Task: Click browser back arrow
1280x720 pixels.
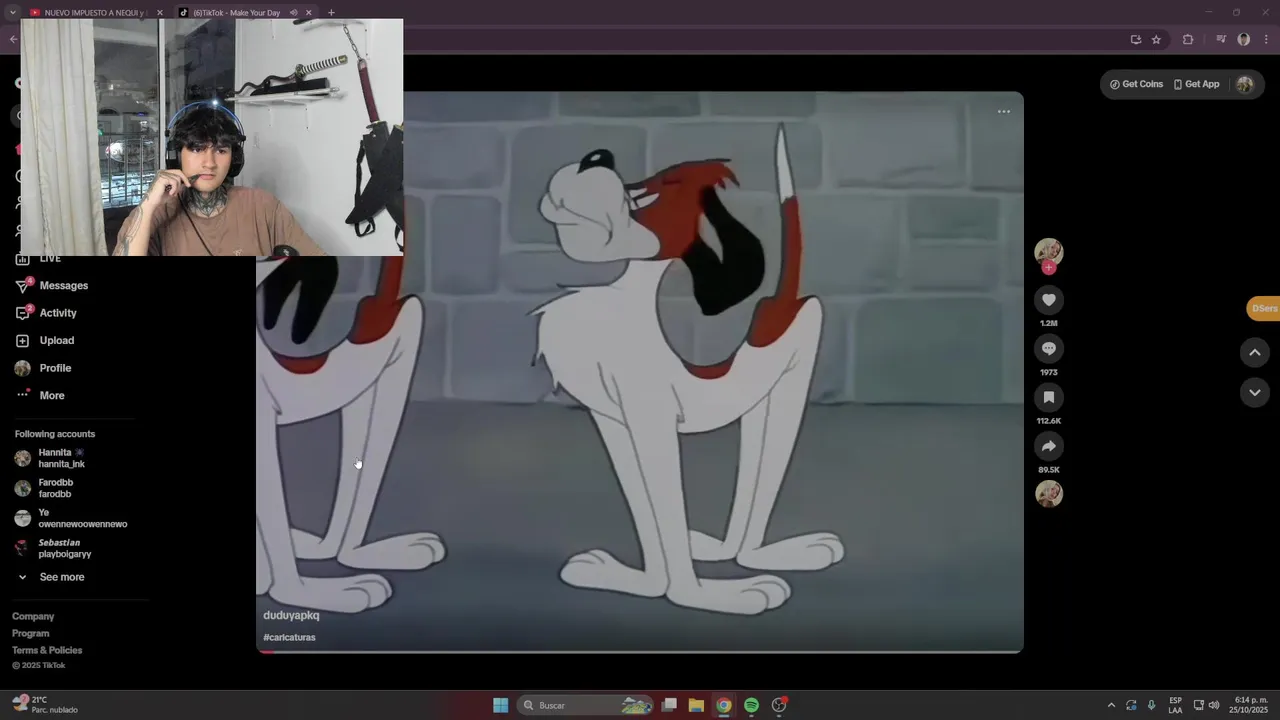Action: (13, 40)
